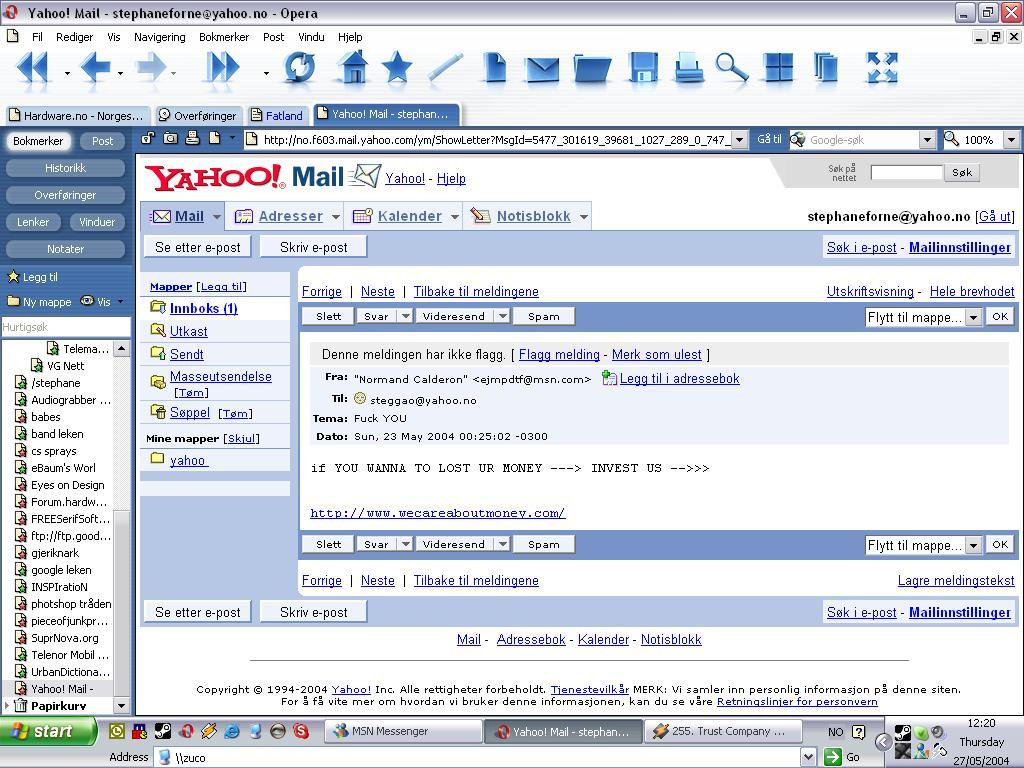Screen dimensions: 1024x768
Task: Click the Kalender tab calendar icon
Action: (362, 216)
